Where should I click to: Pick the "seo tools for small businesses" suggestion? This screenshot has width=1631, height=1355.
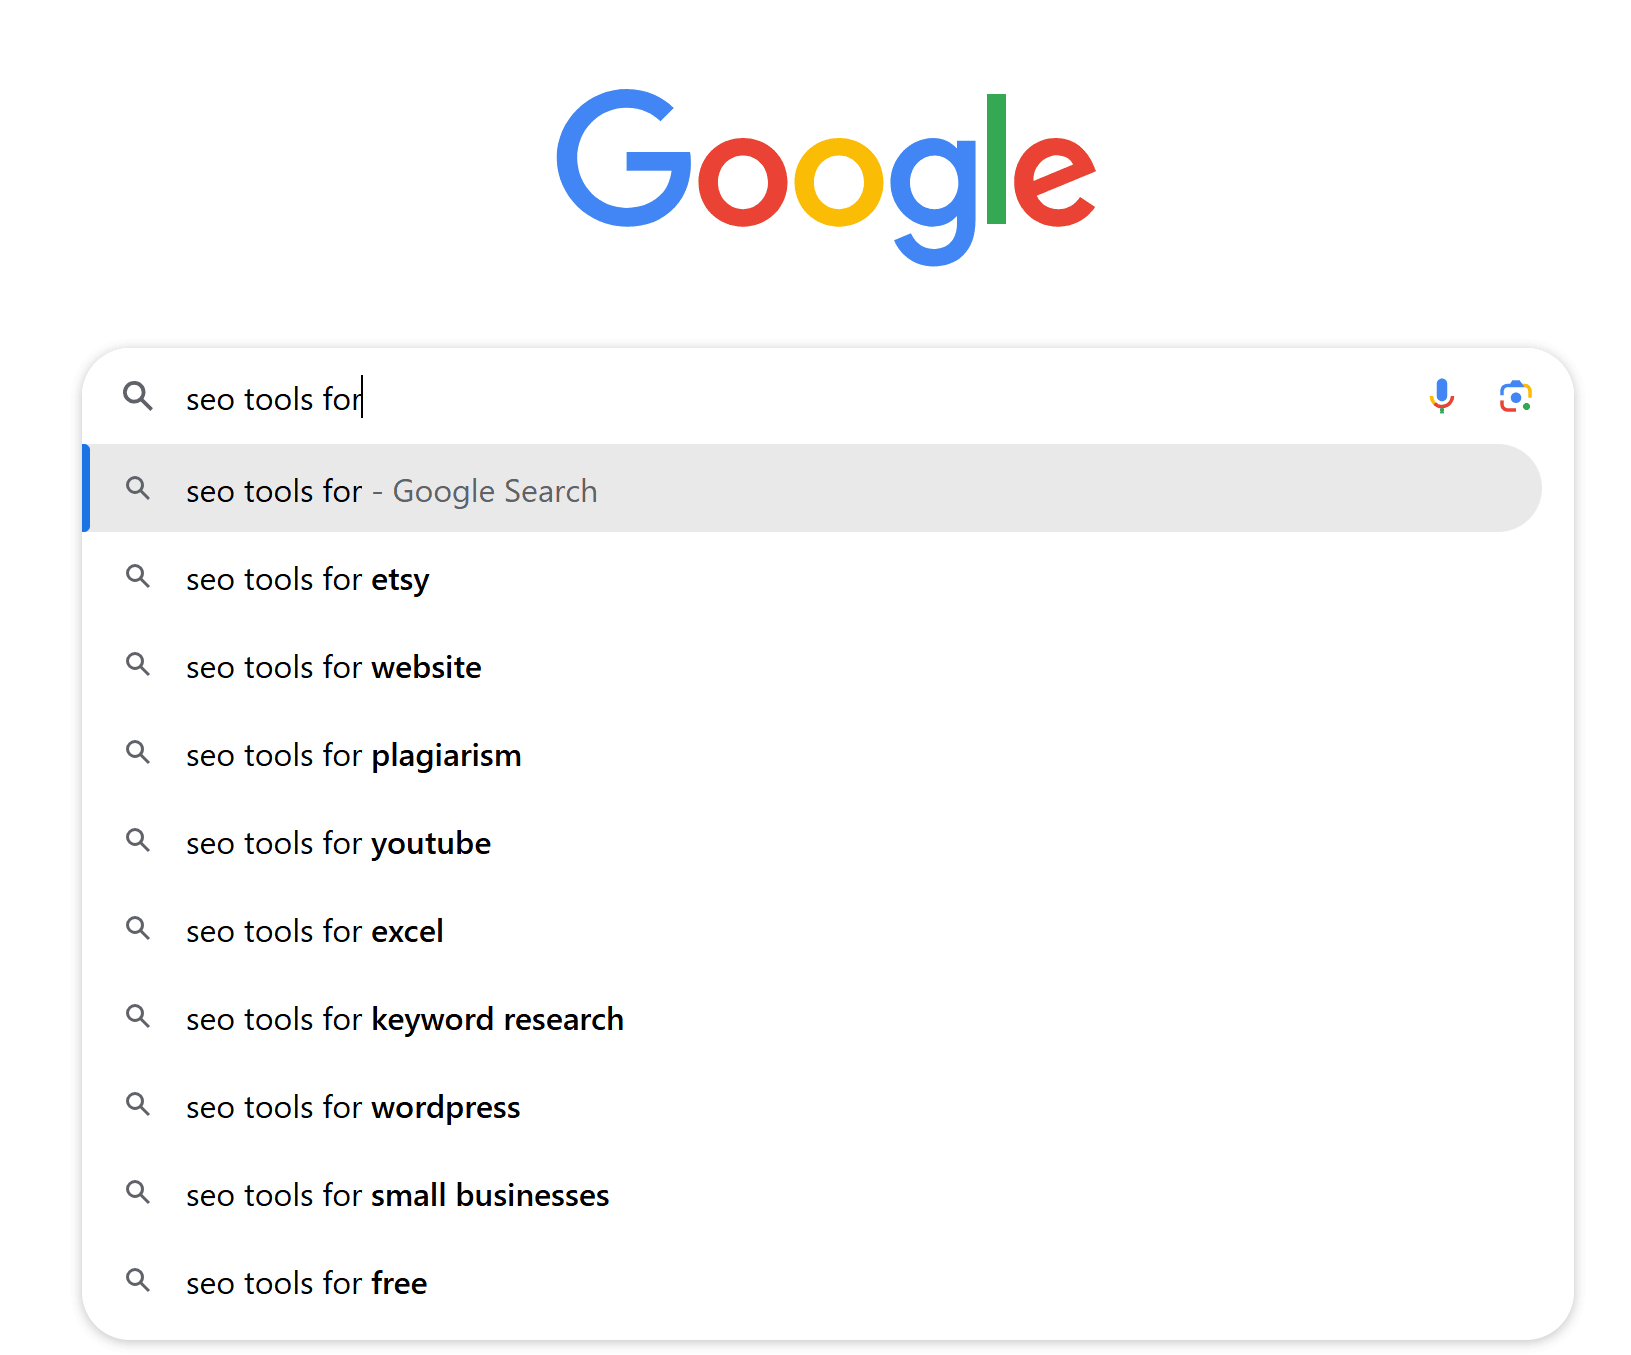(812, 1194)
